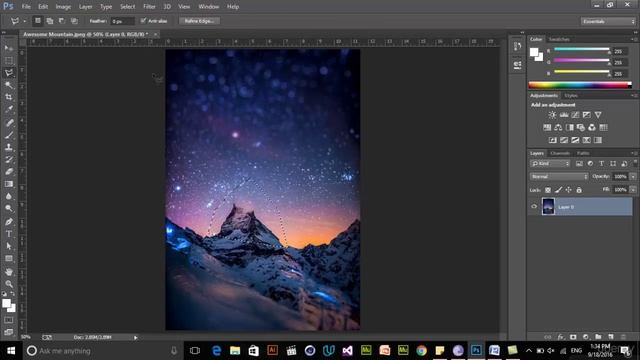
Task: Select the Rectangular Marquee tool
Action: (9, 60)
